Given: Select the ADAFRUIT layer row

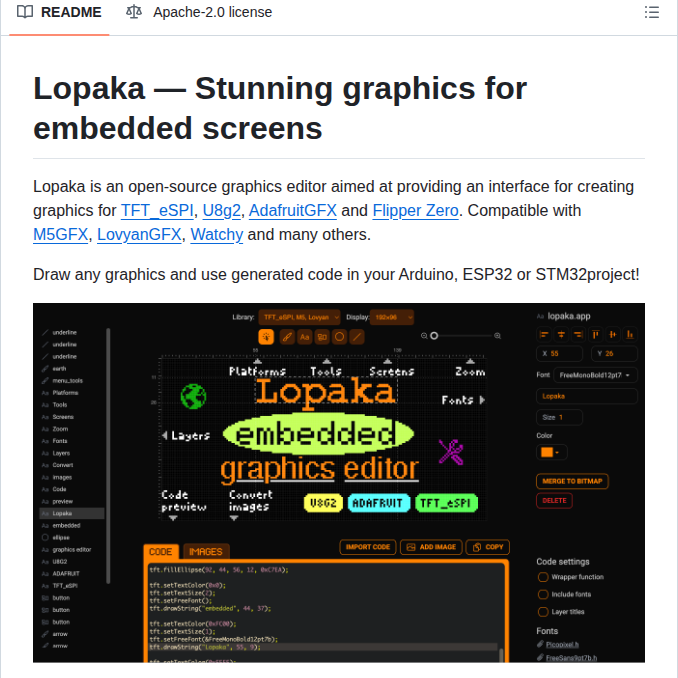Looking at the screenshot, I should [x=73, y=574].
